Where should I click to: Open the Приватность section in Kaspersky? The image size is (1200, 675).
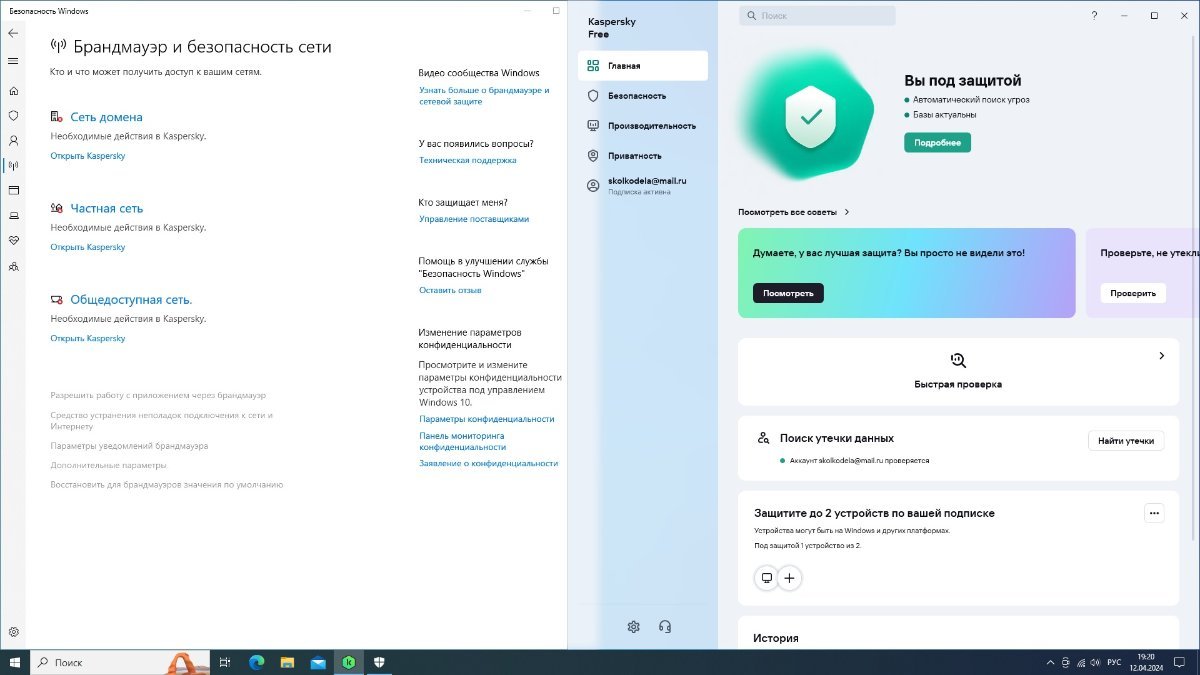(x=643, y=156)
